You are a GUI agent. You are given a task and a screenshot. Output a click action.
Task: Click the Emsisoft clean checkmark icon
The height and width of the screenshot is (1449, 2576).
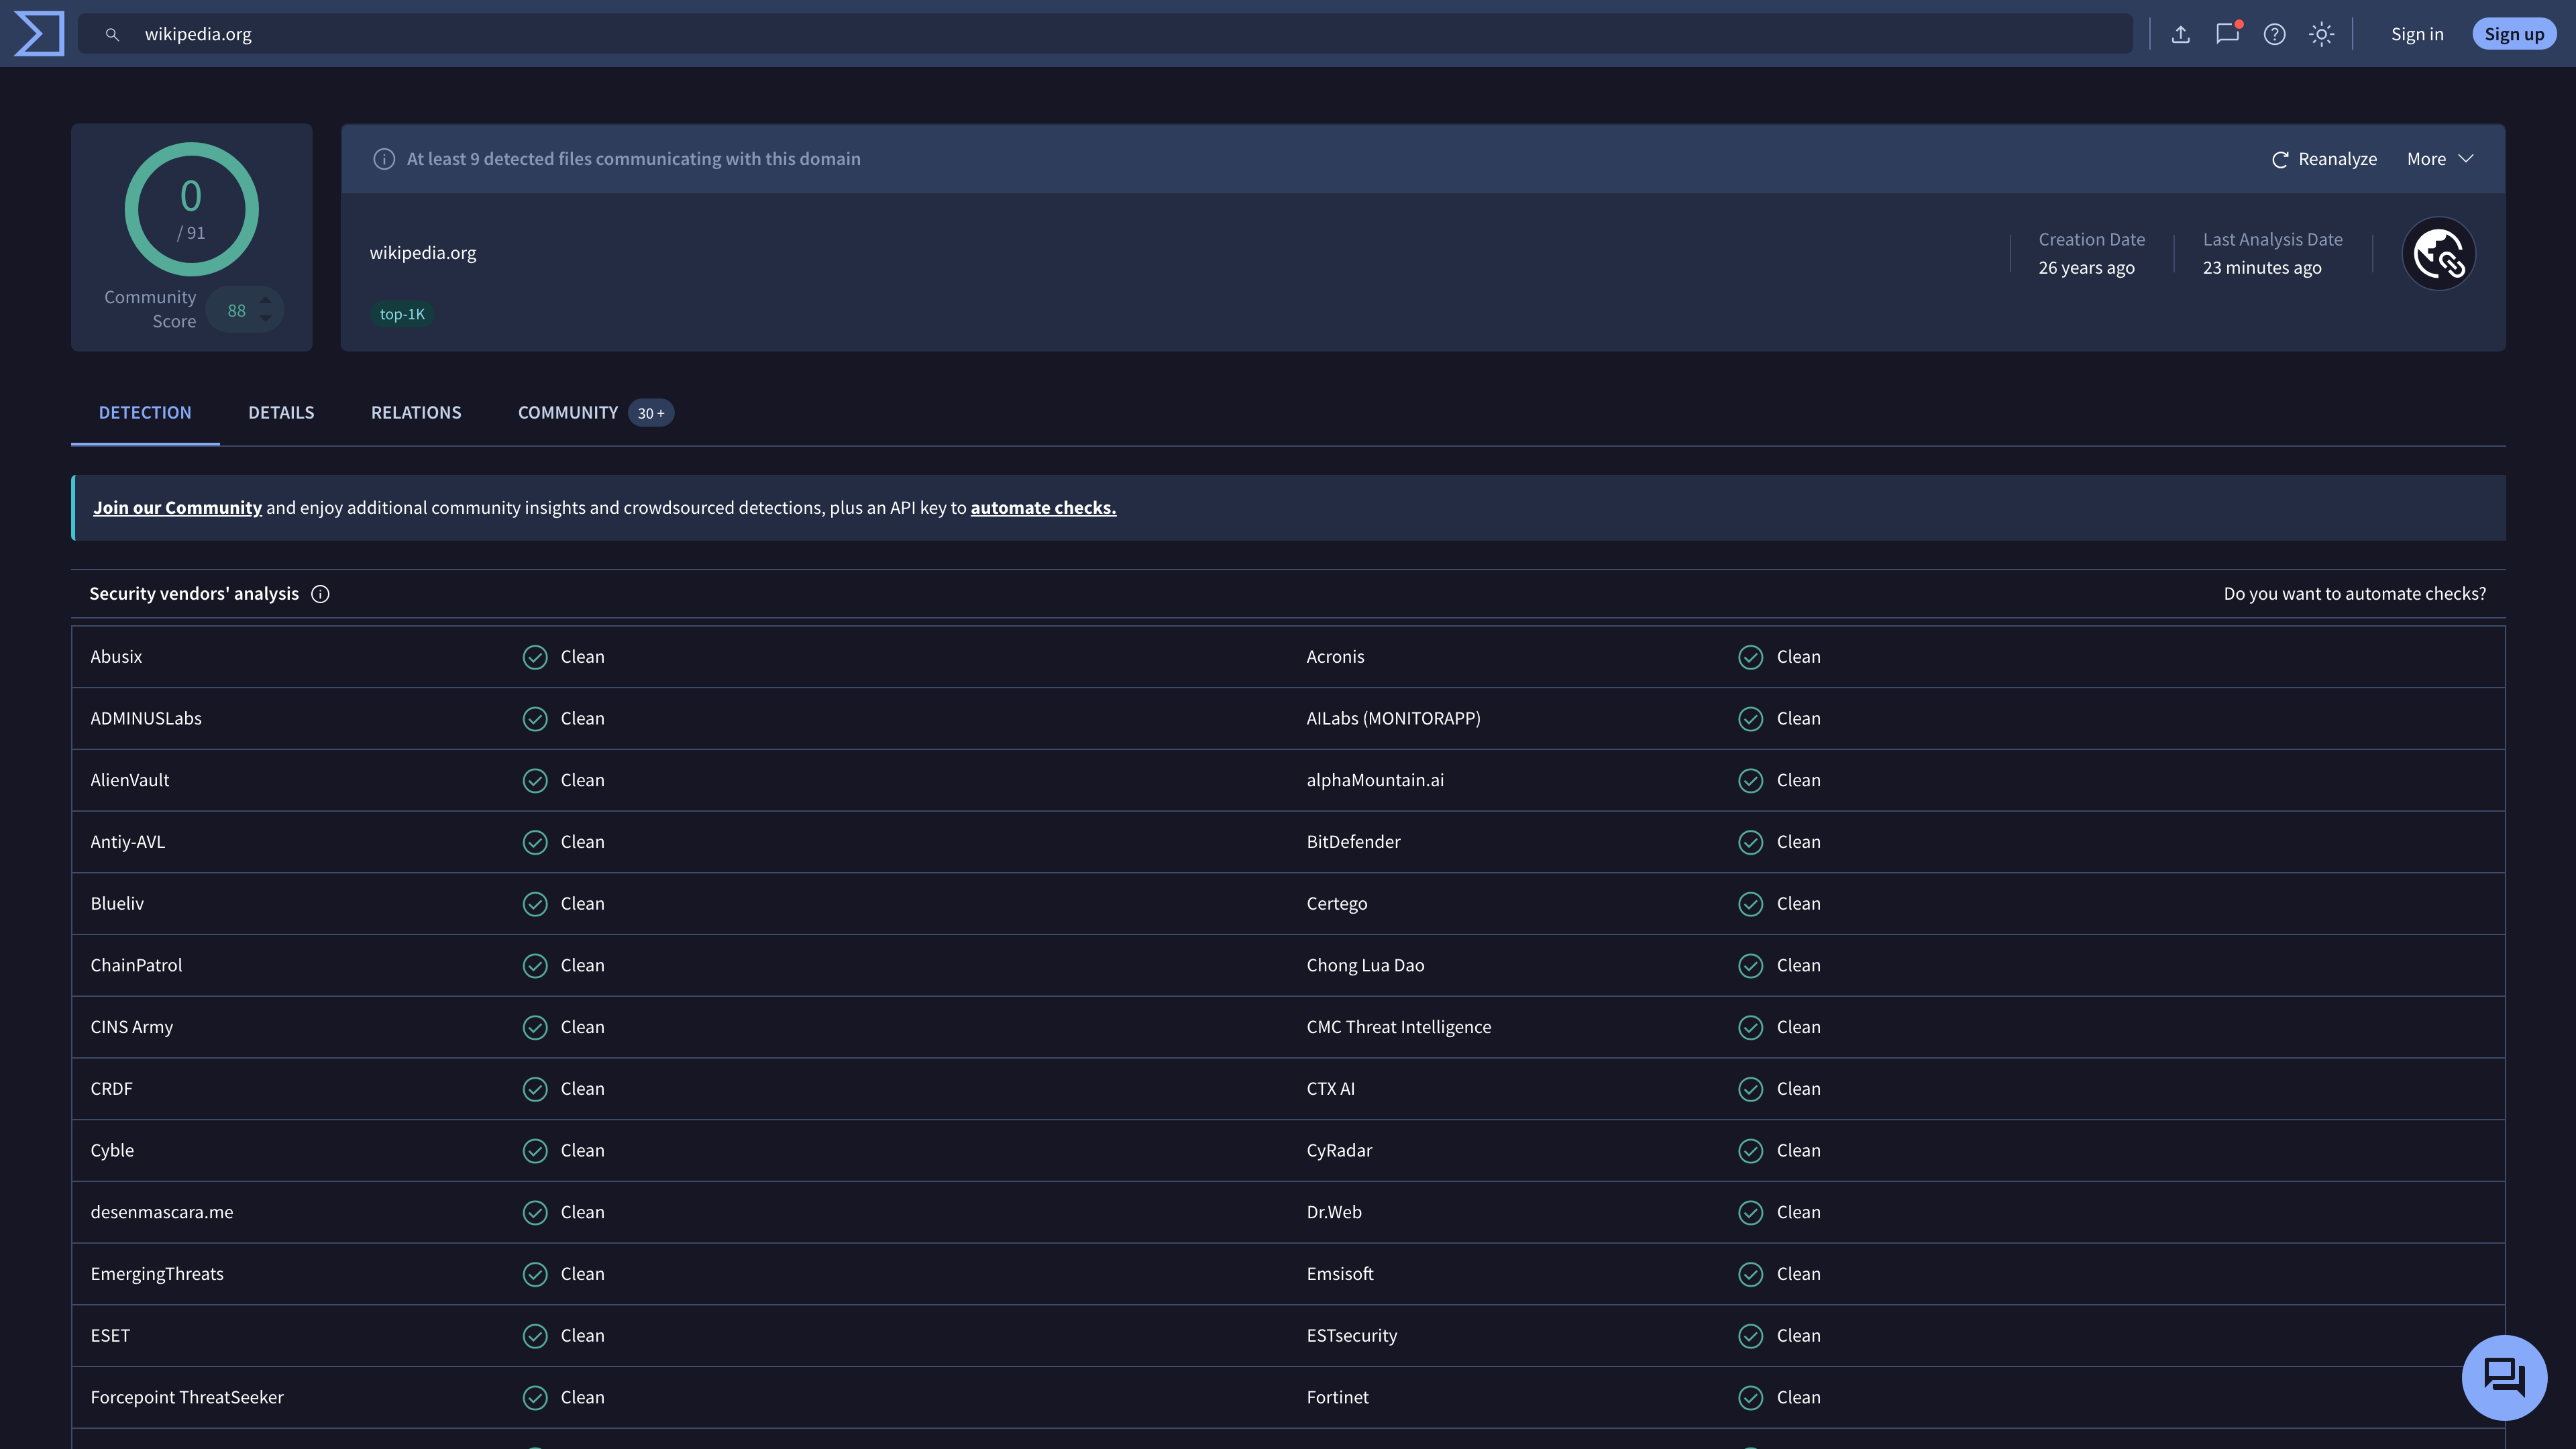tap(1751, 1274)
